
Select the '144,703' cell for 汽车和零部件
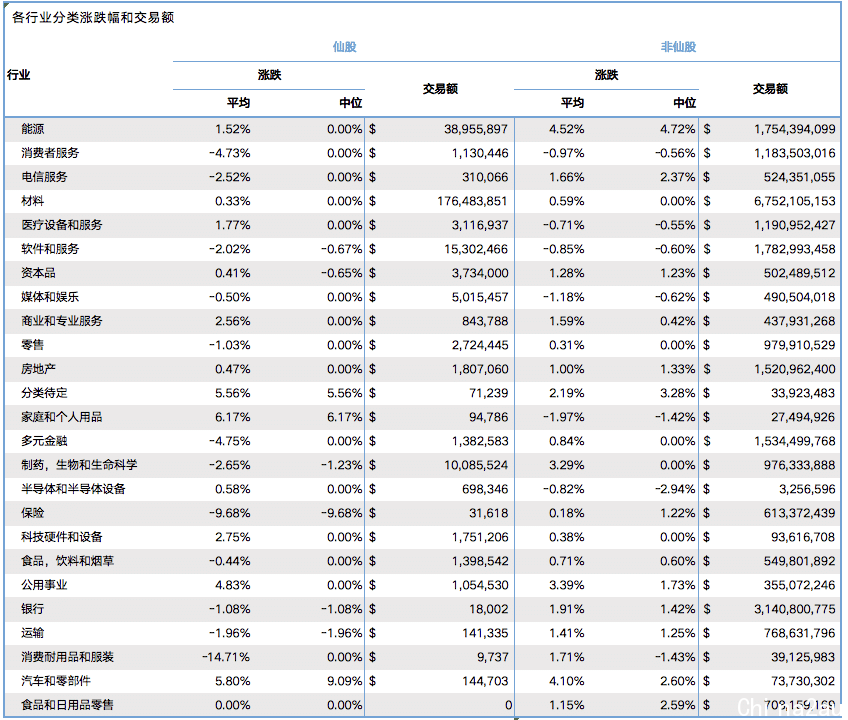pyautogui.click(x=485, y=681)
